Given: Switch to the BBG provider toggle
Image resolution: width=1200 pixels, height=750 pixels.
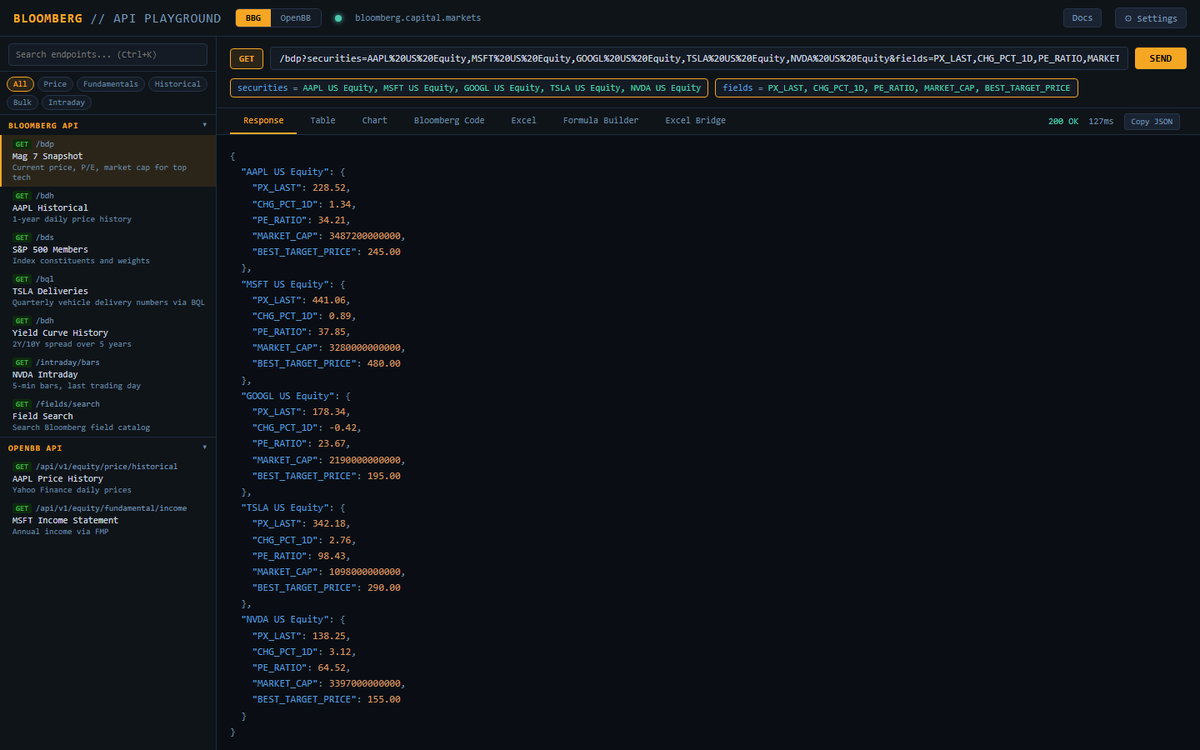Looking at the screenshot, I should click(253, 18).
